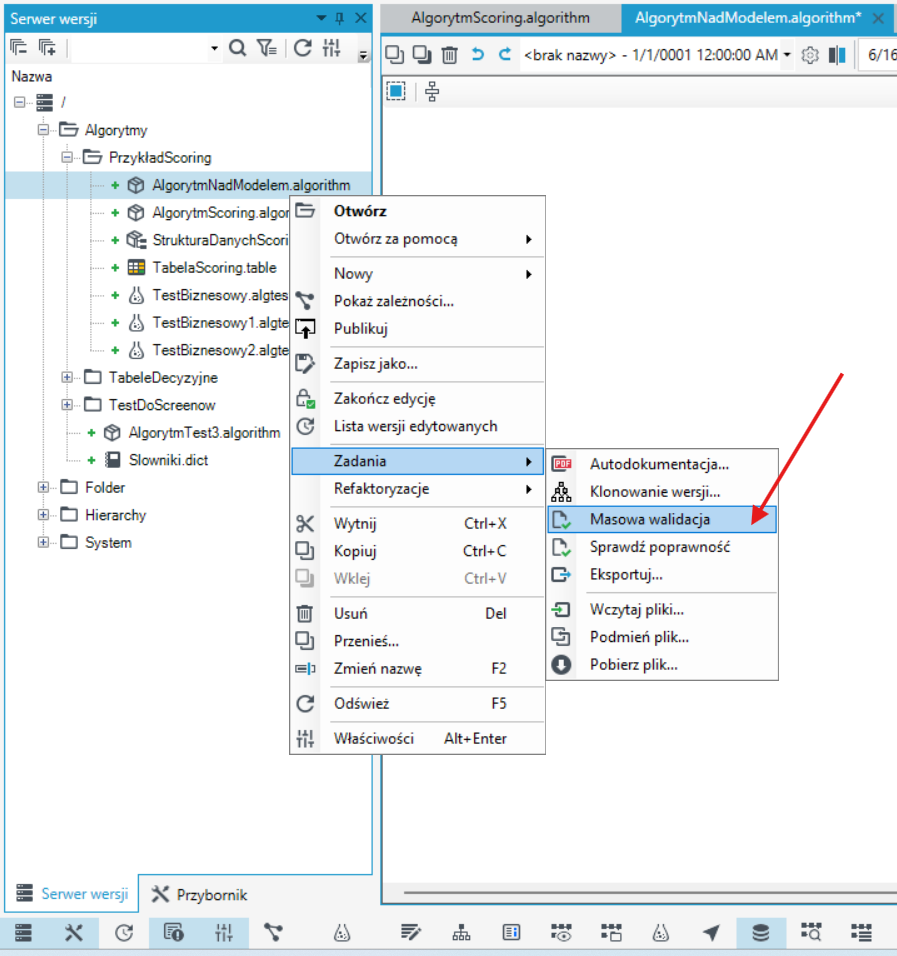Viewport: 897px width, 956px height.
Task: Select Slowniki.dict in the tree
Action: pyautogui.click(x=168, y=460)
